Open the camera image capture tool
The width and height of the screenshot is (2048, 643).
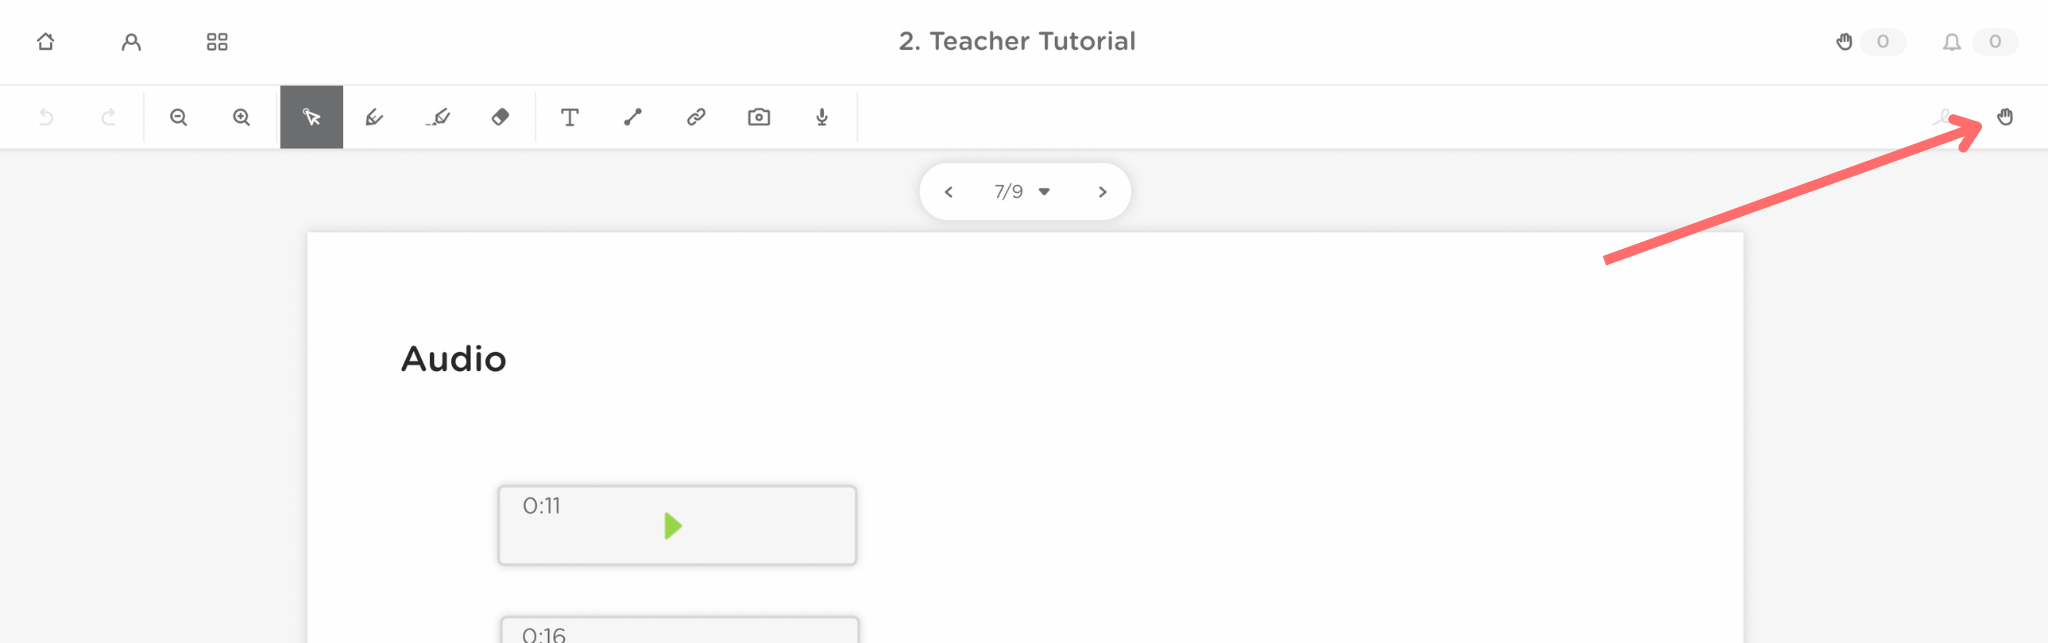click(758, 117)
